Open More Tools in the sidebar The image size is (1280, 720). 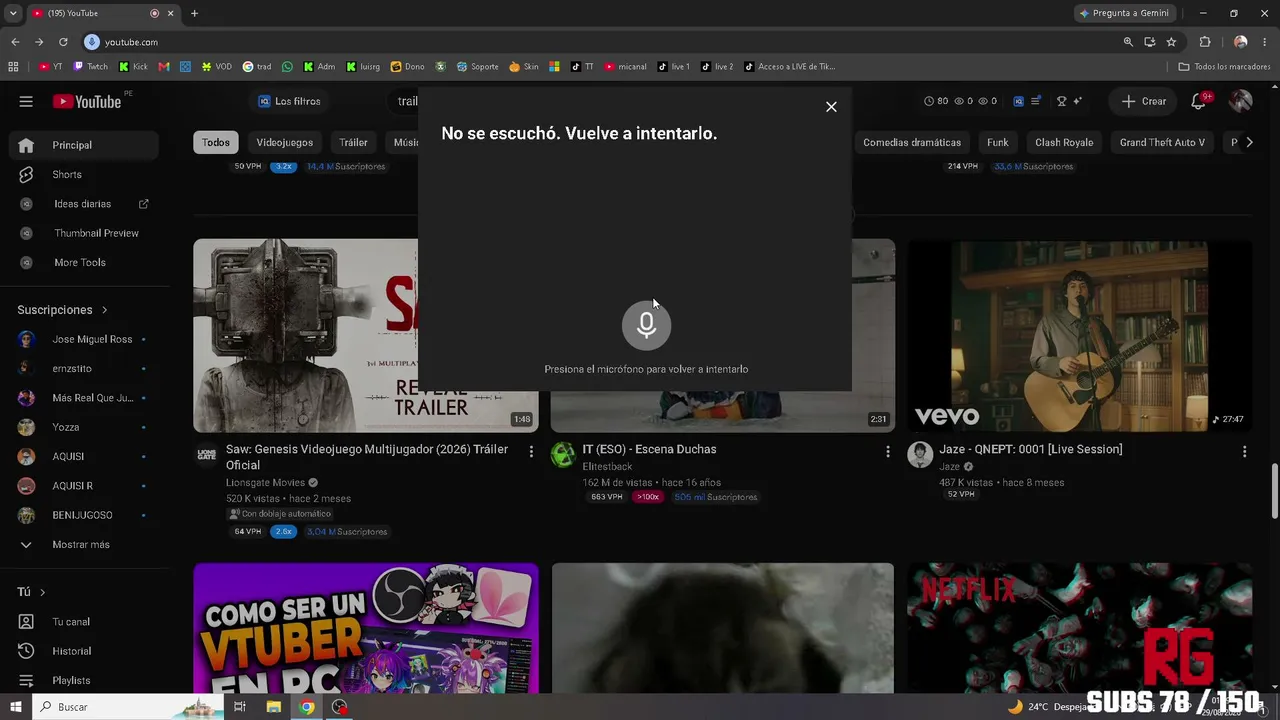pos(84,262)
